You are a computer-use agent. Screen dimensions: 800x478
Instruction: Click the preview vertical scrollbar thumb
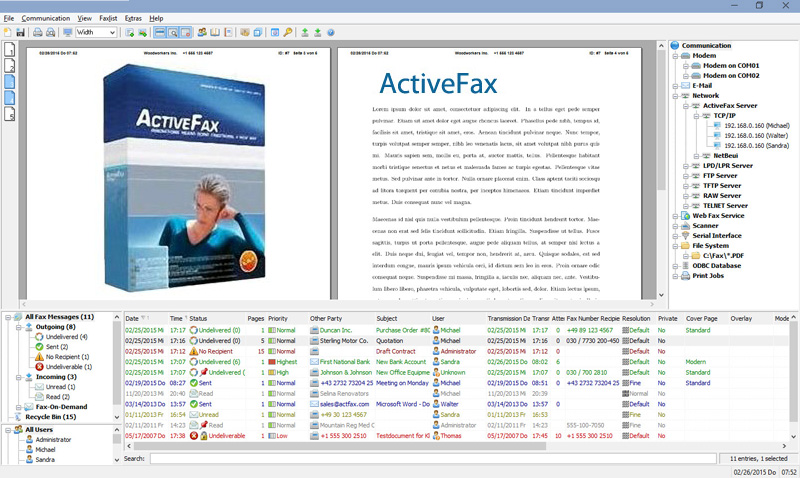click(661, 120)
